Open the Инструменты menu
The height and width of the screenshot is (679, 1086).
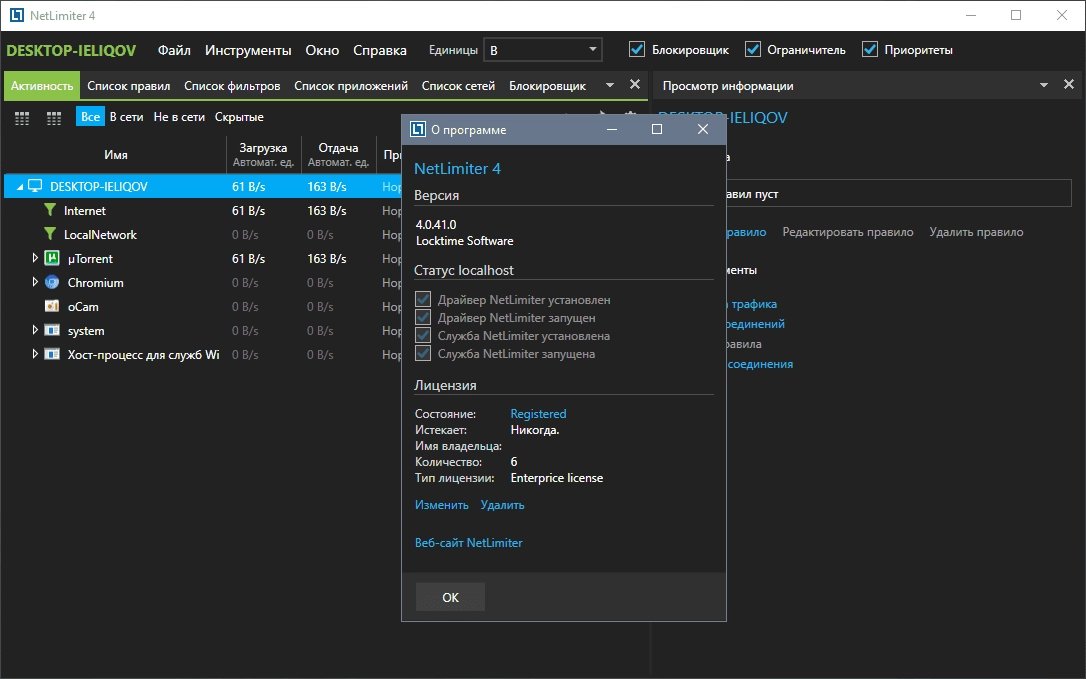click(248, 50)
